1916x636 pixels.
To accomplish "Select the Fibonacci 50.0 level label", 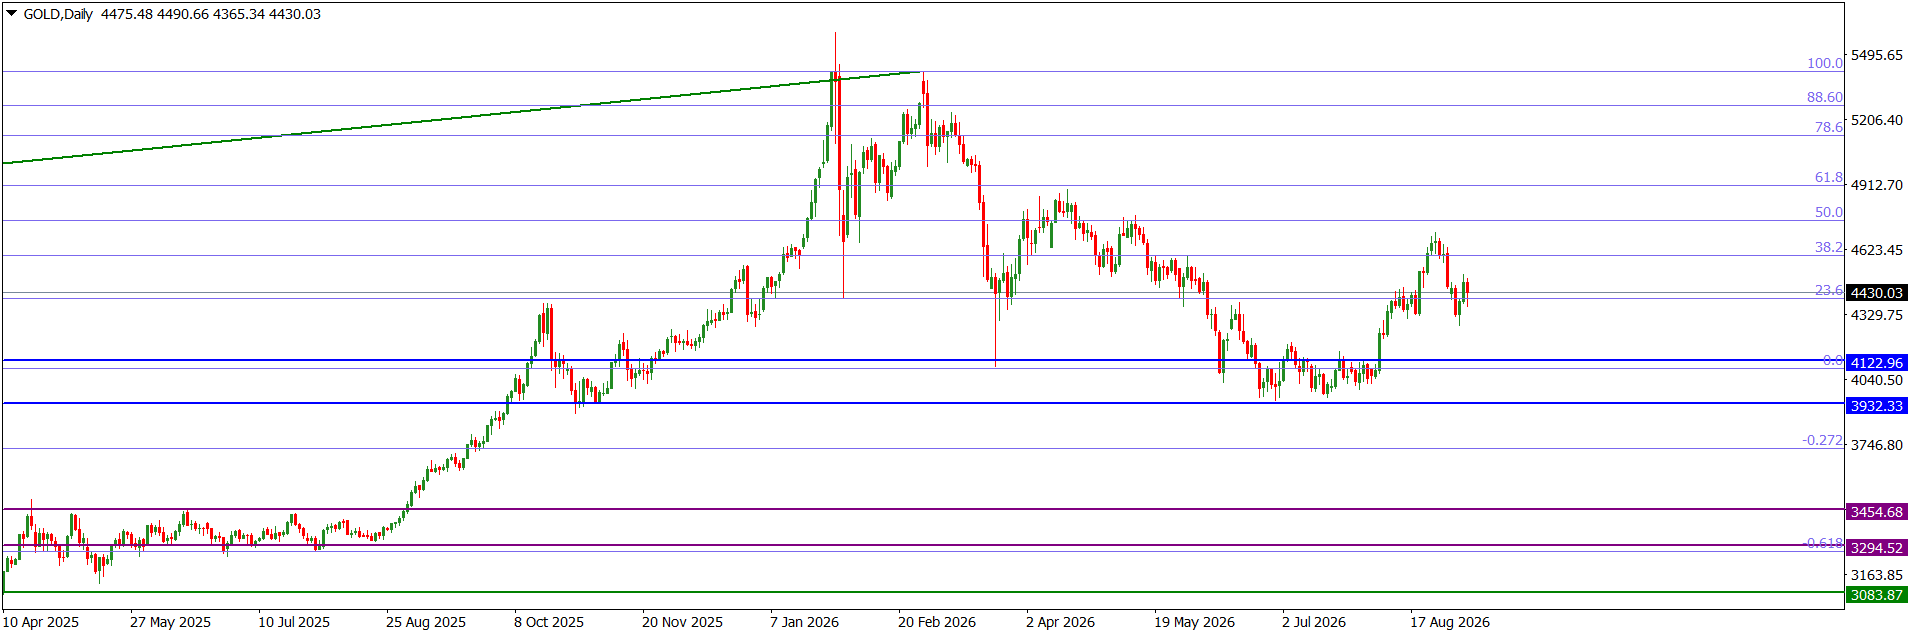I will click(x=1828, y=212).
